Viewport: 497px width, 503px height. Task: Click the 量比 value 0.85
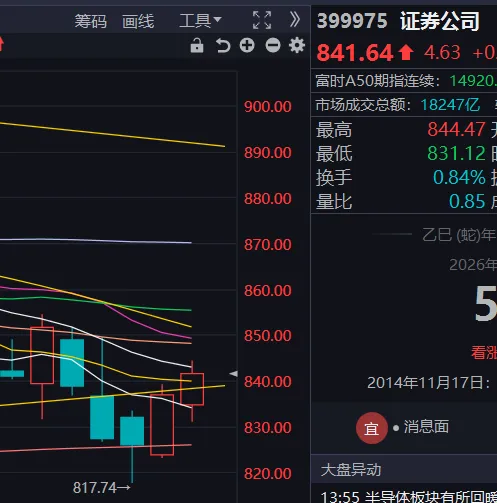pos(467,201)
